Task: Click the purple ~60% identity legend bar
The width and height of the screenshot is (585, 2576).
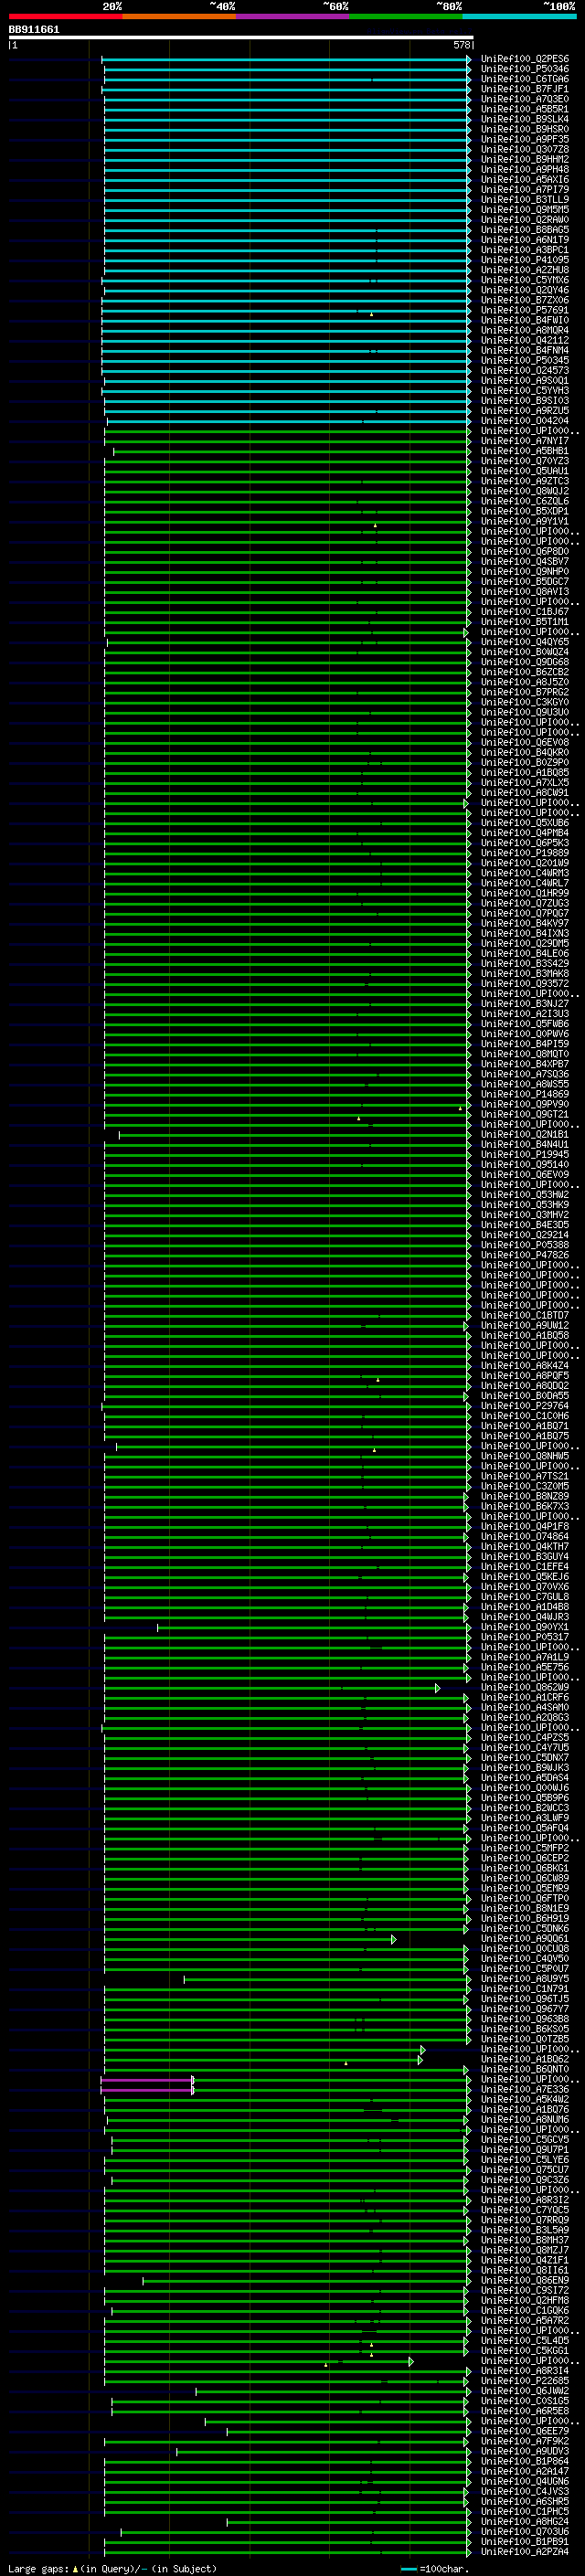Action: (x=293, y=16)
